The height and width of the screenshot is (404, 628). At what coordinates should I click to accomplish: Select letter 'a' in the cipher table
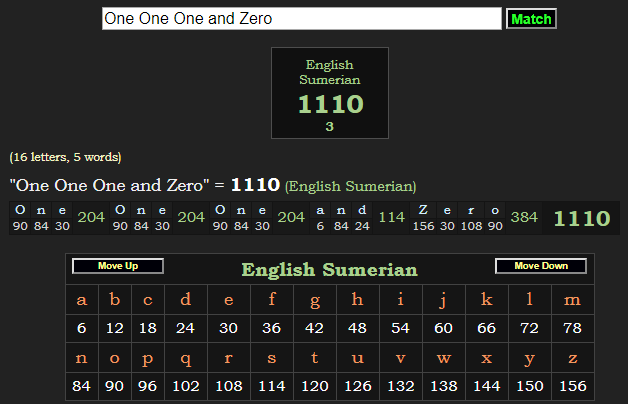tap(81, 299)
